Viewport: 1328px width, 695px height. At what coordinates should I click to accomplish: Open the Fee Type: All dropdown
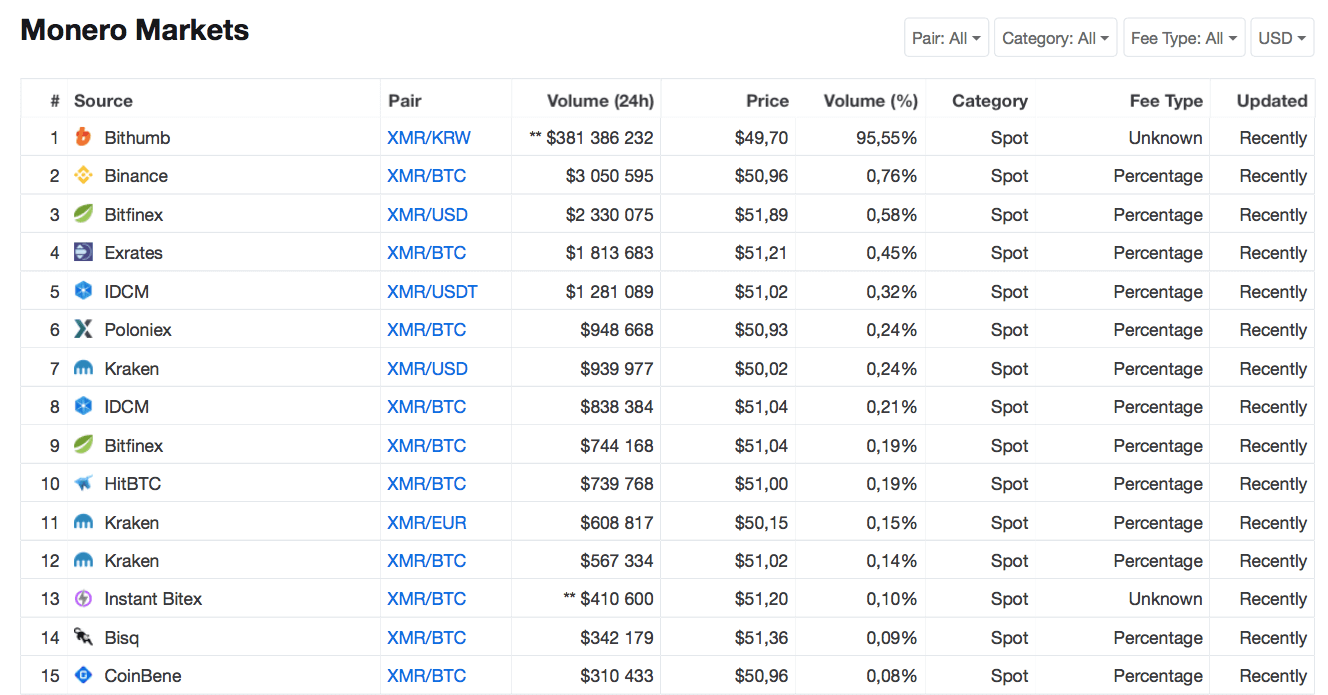[x=1183, y=38]
